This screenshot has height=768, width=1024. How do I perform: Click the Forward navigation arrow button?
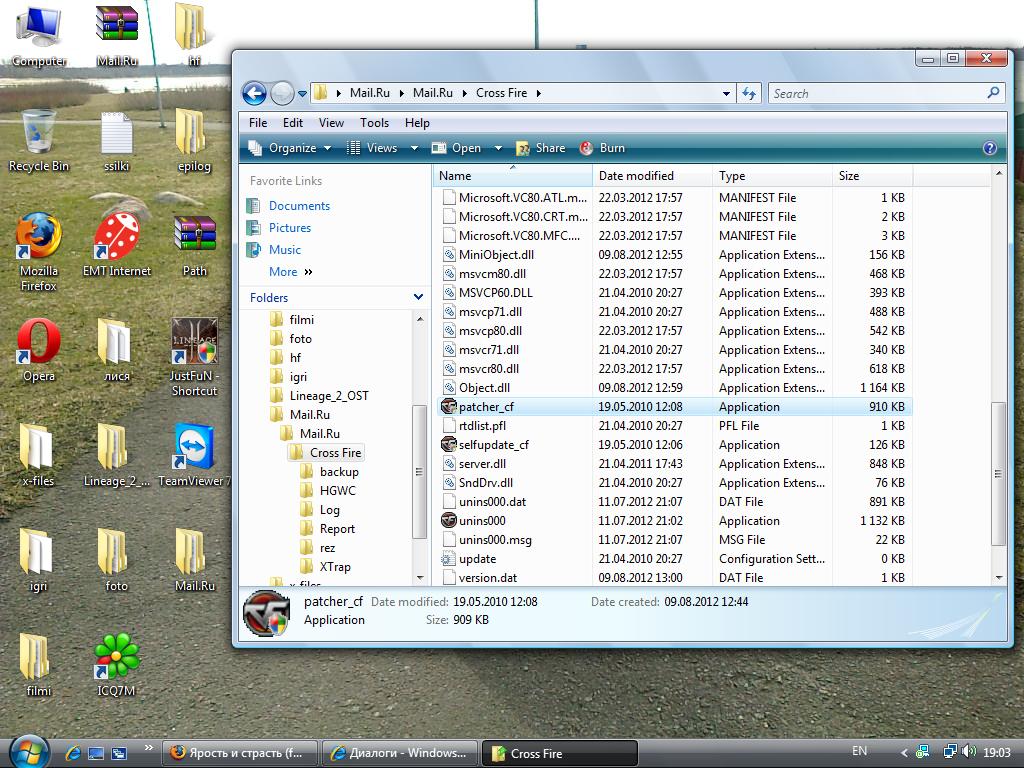282,93
